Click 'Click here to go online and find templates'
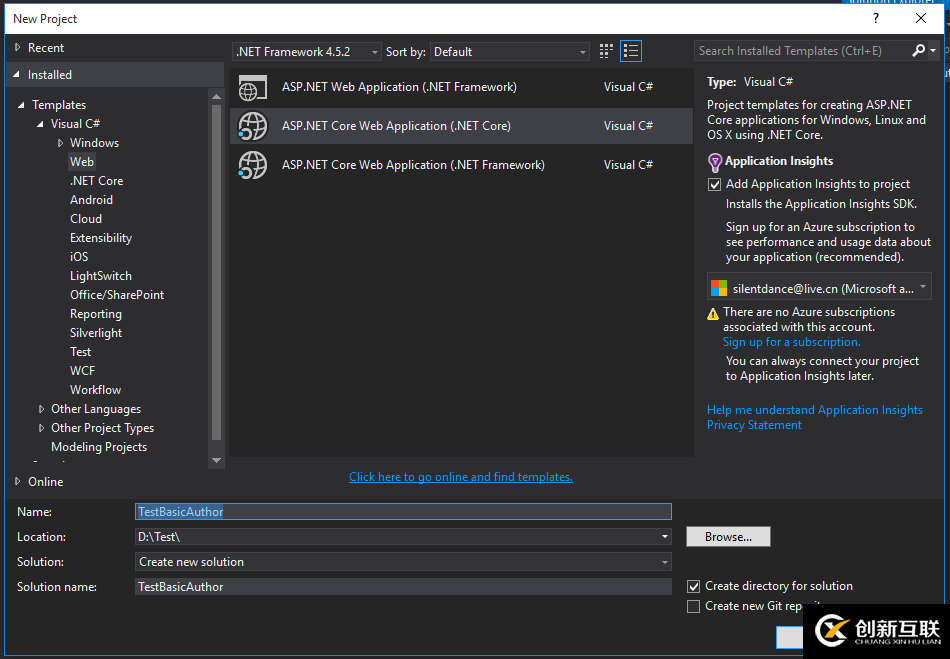This screenshot has height=659, width=950. coord(460,477)
